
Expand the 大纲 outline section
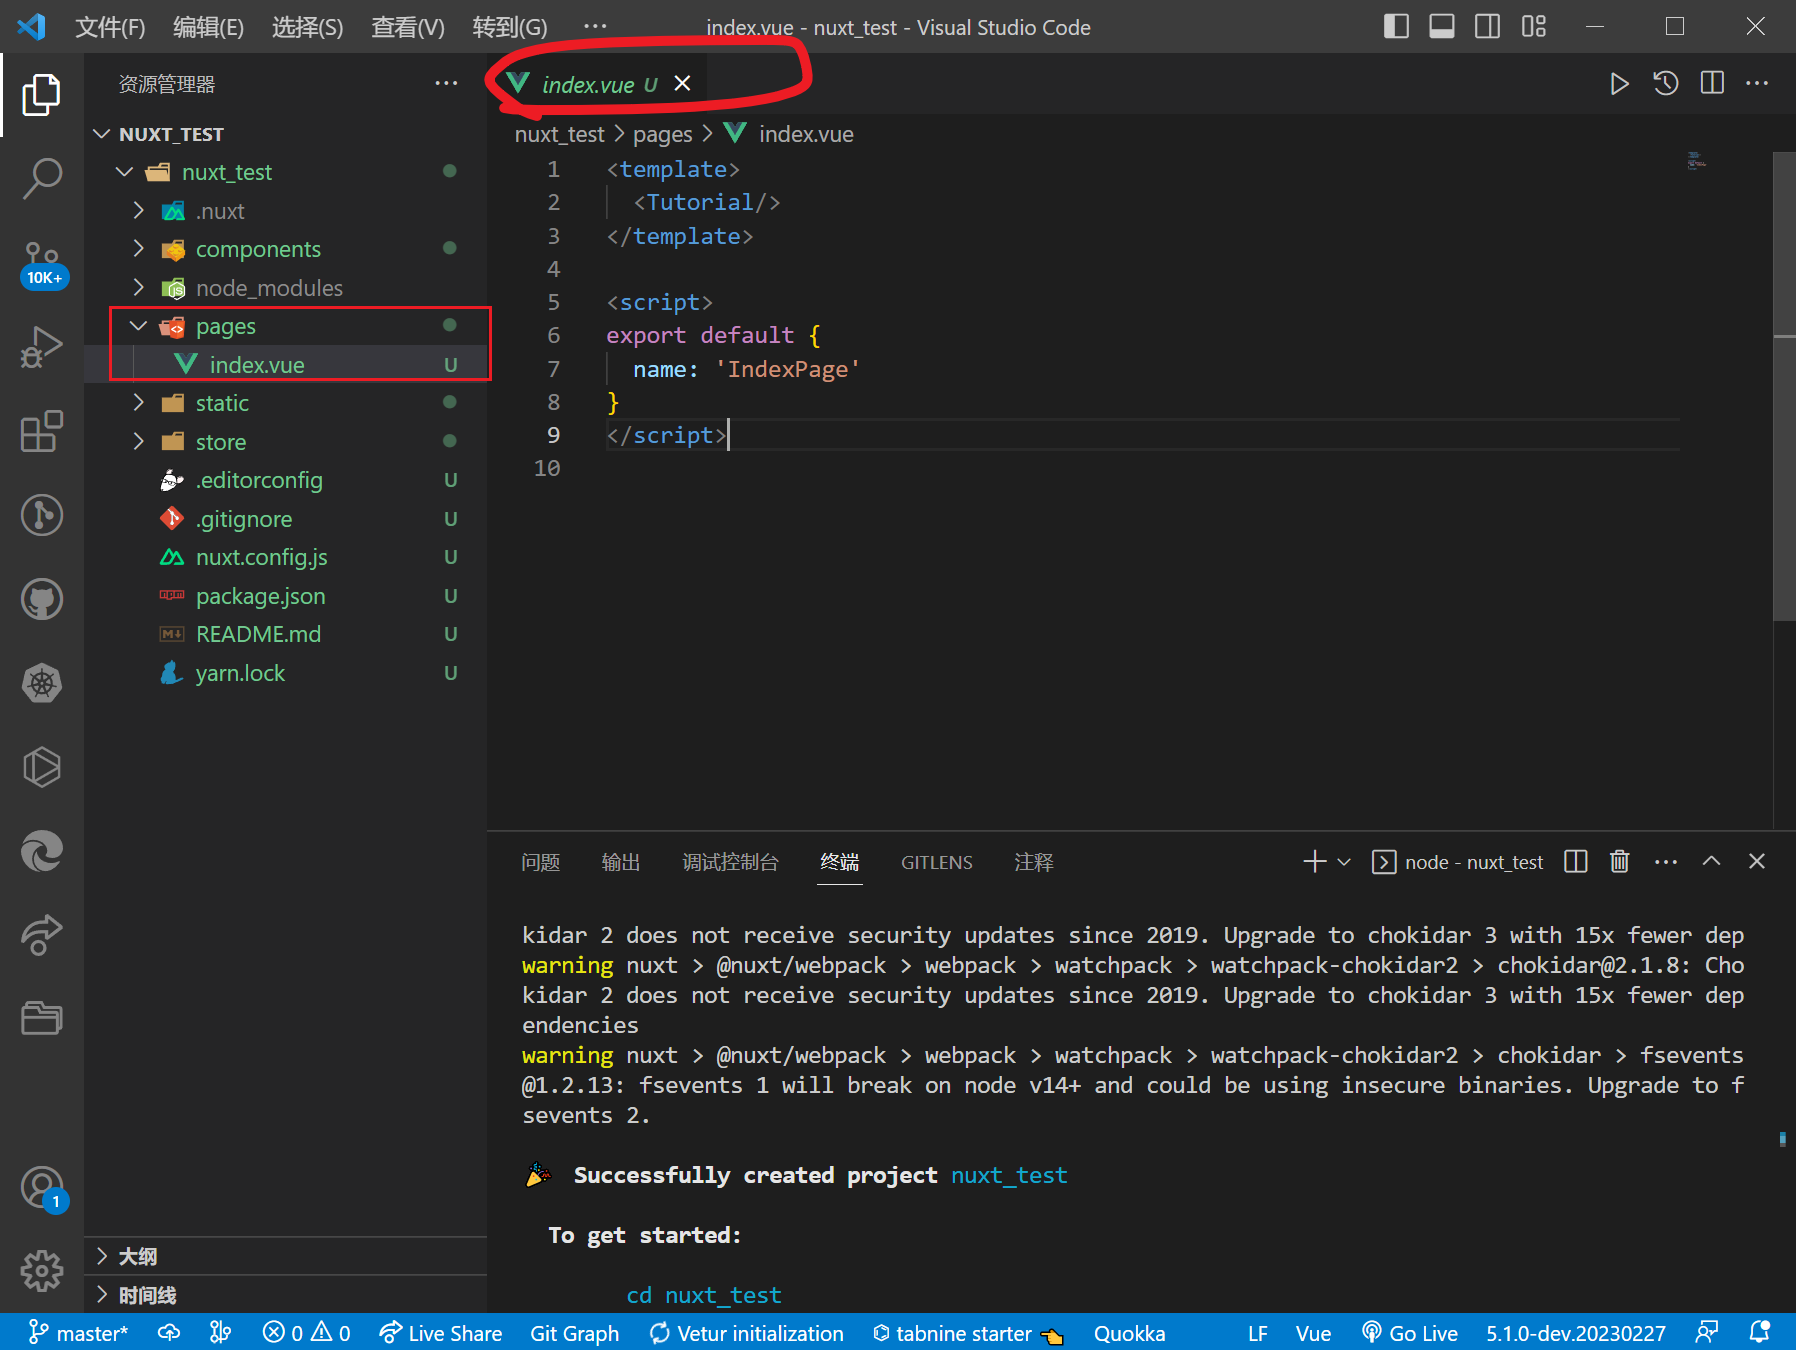pos(137,1256)
